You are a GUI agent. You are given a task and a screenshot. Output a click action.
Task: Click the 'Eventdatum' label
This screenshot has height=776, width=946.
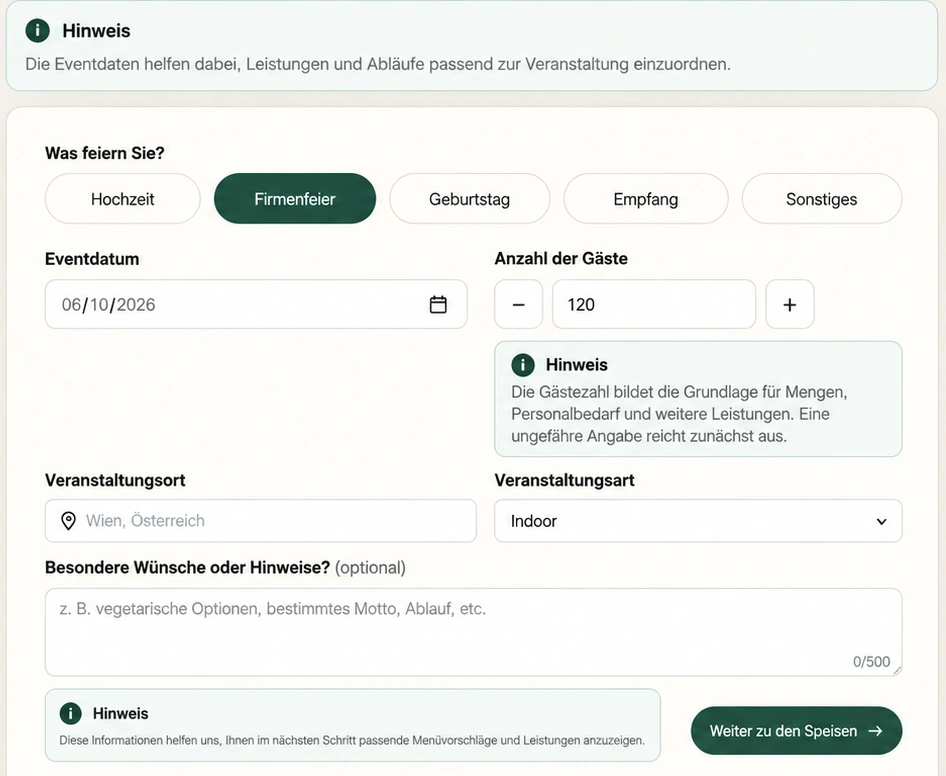92,259
